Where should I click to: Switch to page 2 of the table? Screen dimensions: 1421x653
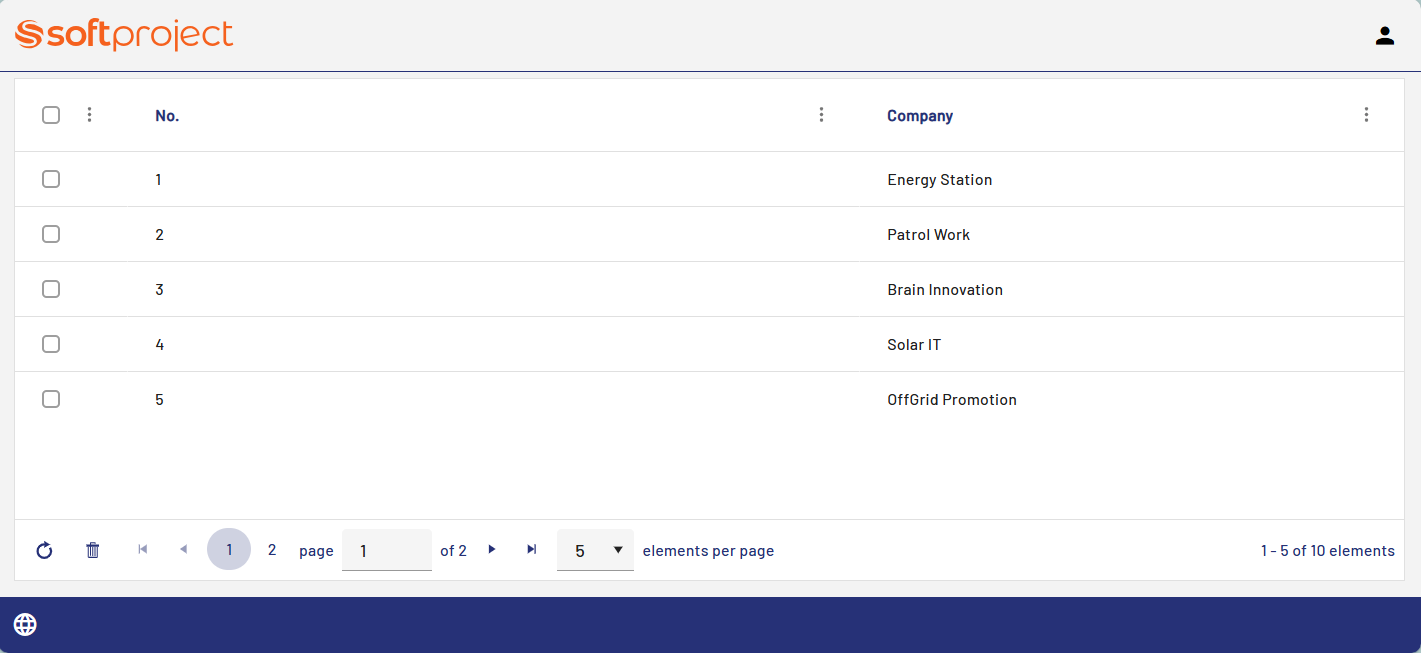click(272, 549)
